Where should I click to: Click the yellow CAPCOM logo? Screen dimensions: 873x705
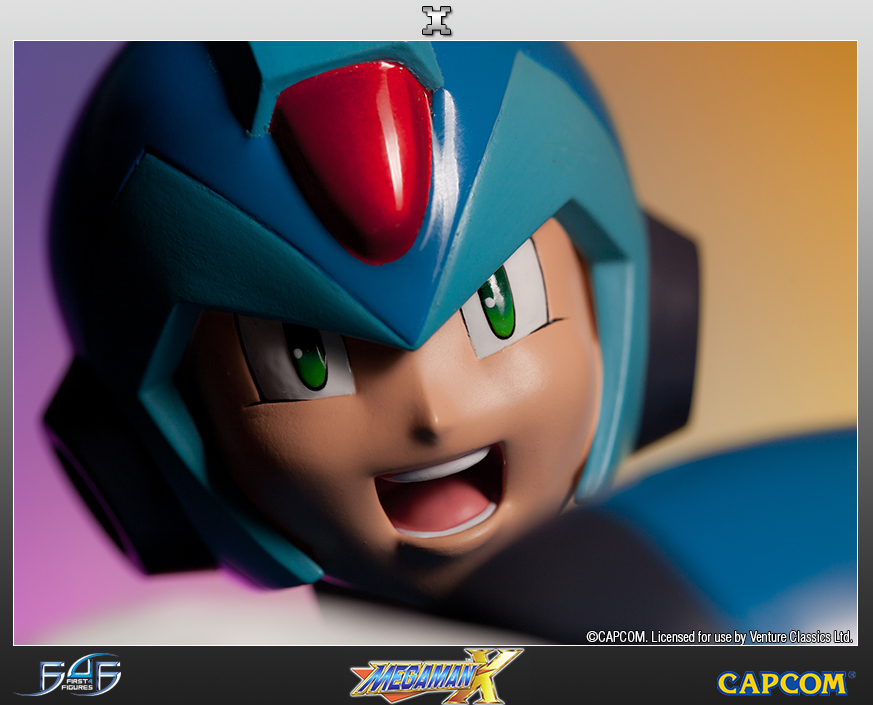[782, 683]
